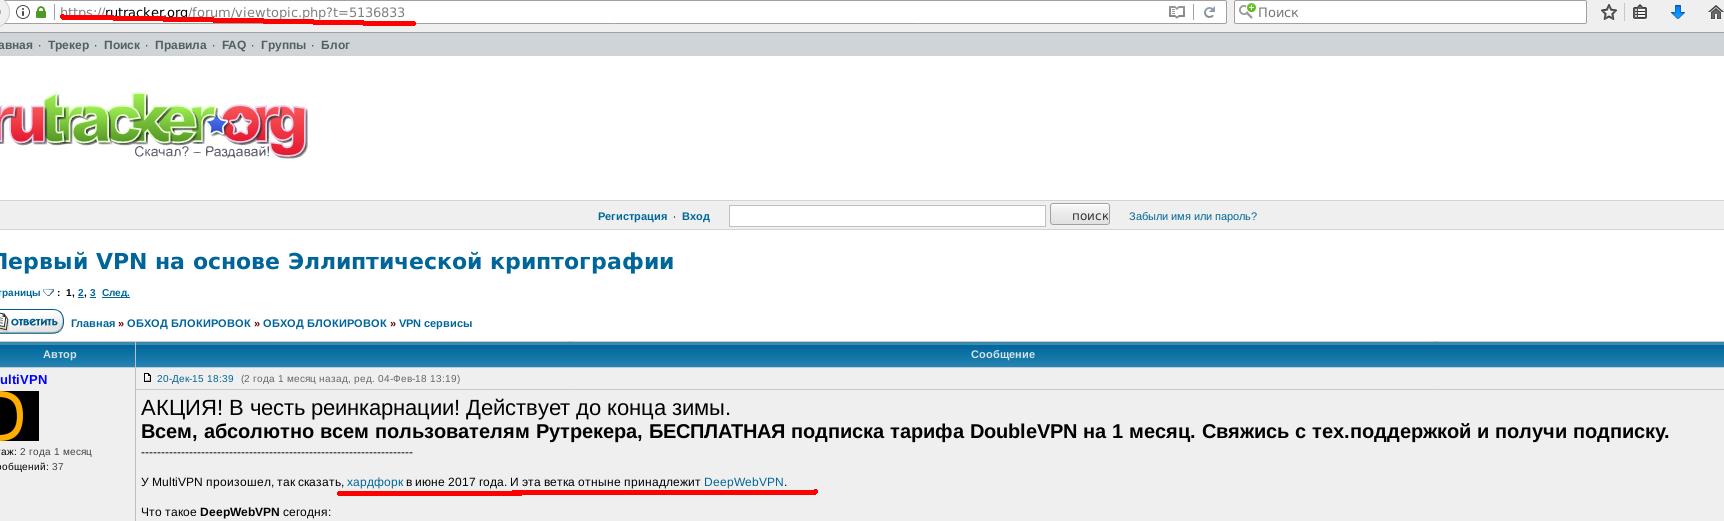
Task: Open downloads with the blue arrow icon
Action: 1678,13
